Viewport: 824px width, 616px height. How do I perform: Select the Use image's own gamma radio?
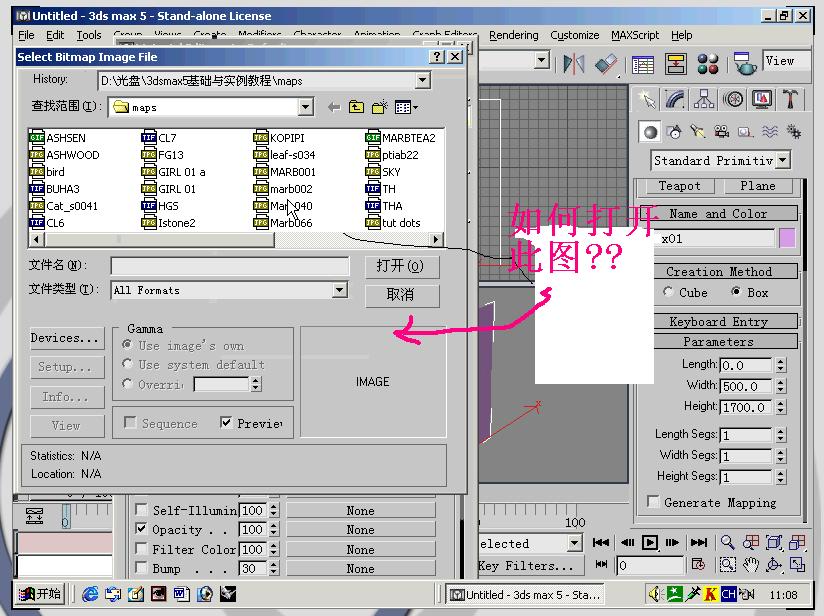pos(127,345)
